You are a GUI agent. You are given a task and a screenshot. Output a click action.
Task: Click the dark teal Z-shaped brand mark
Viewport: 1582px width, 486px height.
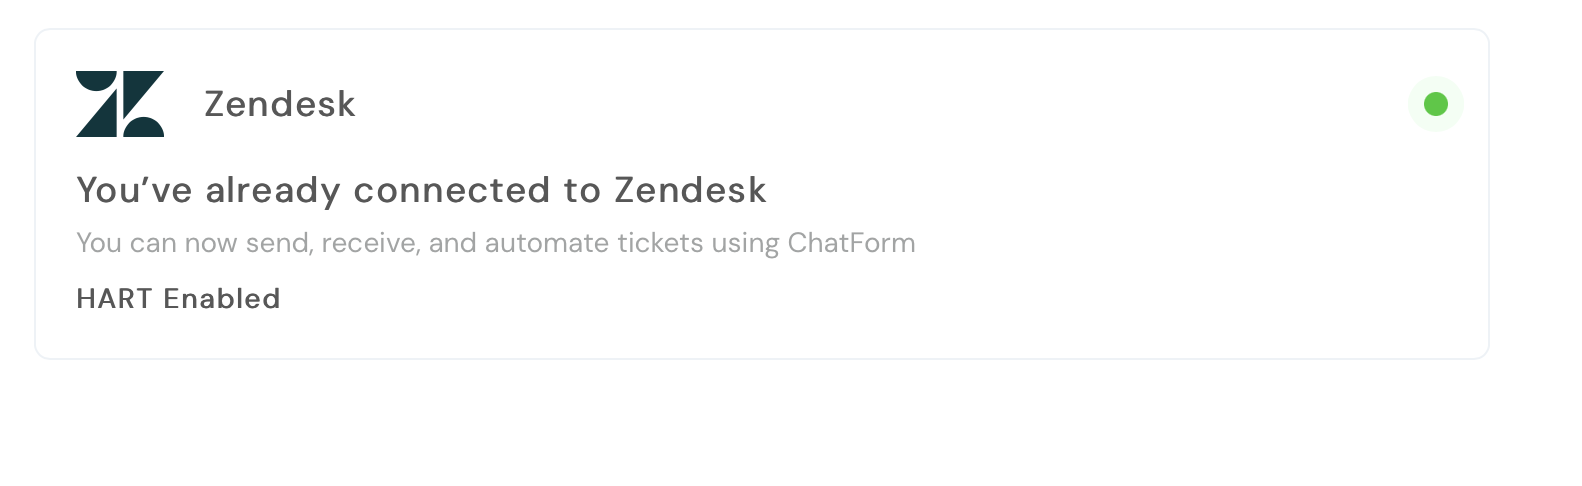(x=120, y=104)
